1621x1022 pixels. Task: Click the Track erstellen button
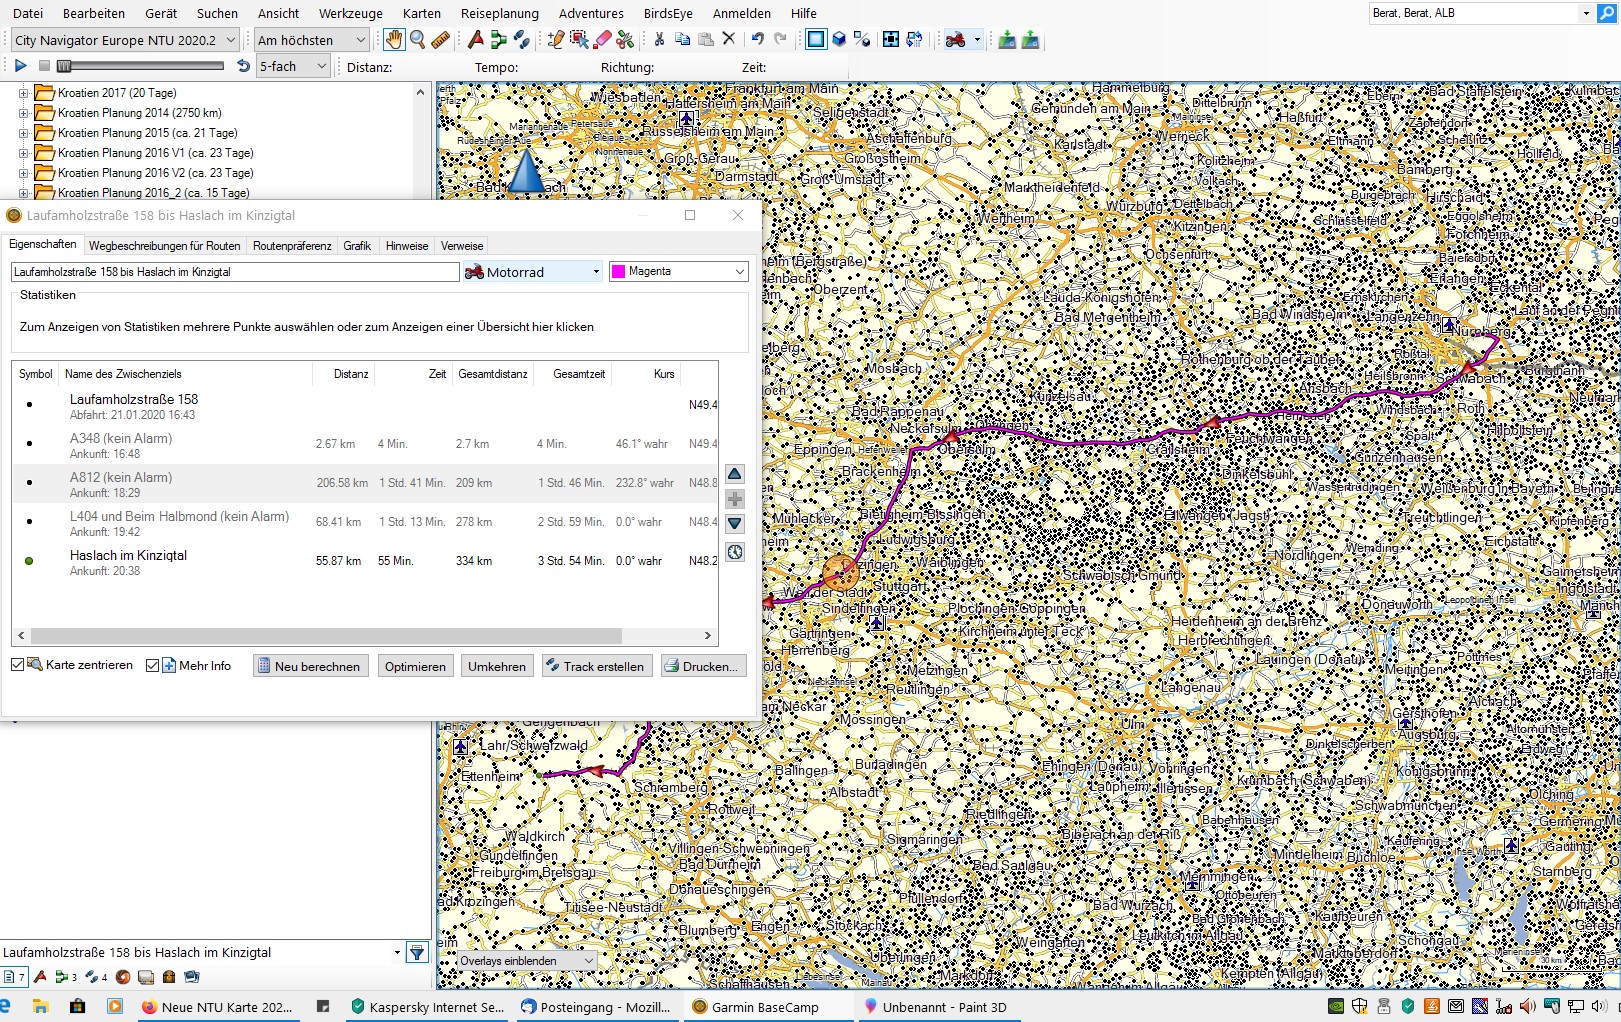click(x=597, y=666)
